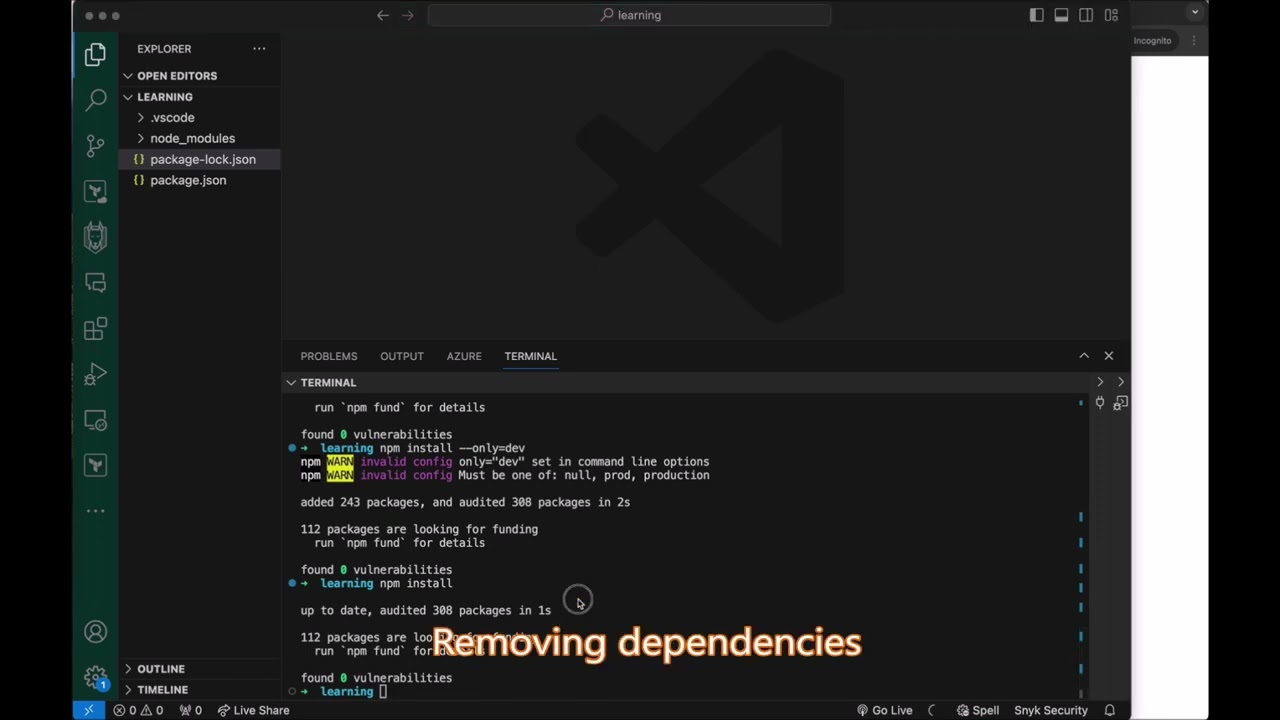Maximize the panel size chevron

[x=1084, y=356]
